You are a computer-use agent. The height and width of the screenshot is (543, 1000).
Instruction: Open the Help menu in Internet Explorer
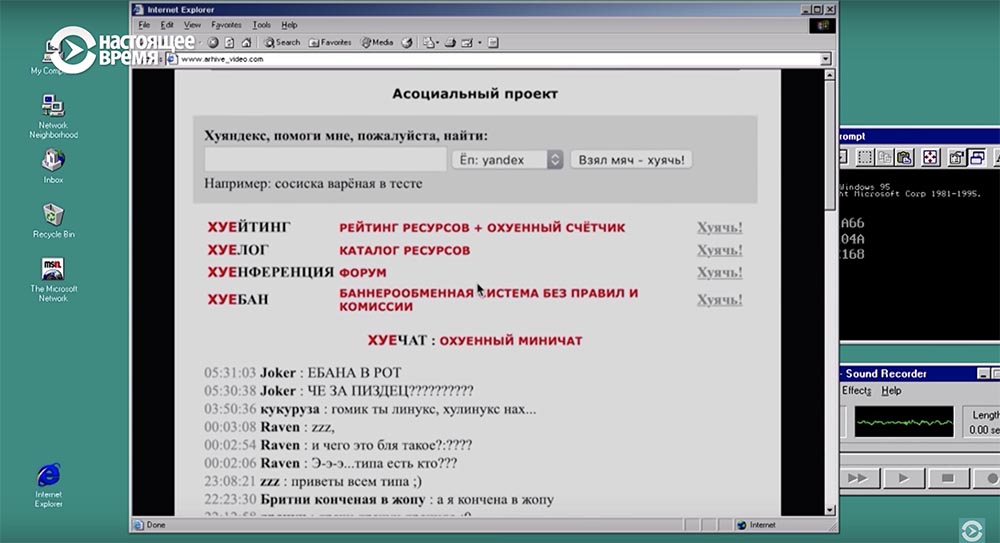(x=290, y=25)
